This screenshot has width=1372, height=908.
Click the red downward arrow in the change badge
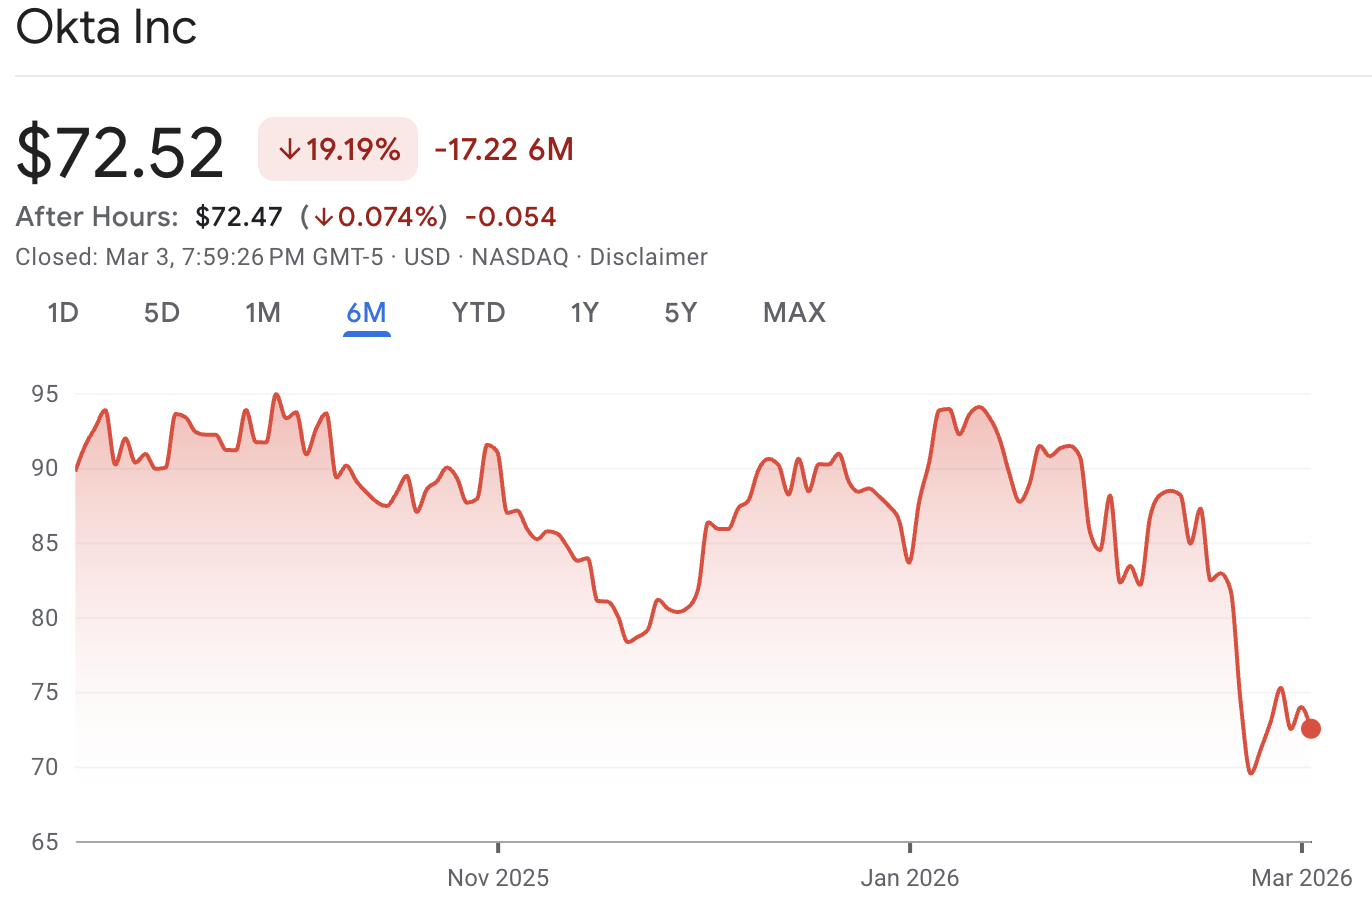click(x=289, y=148)
